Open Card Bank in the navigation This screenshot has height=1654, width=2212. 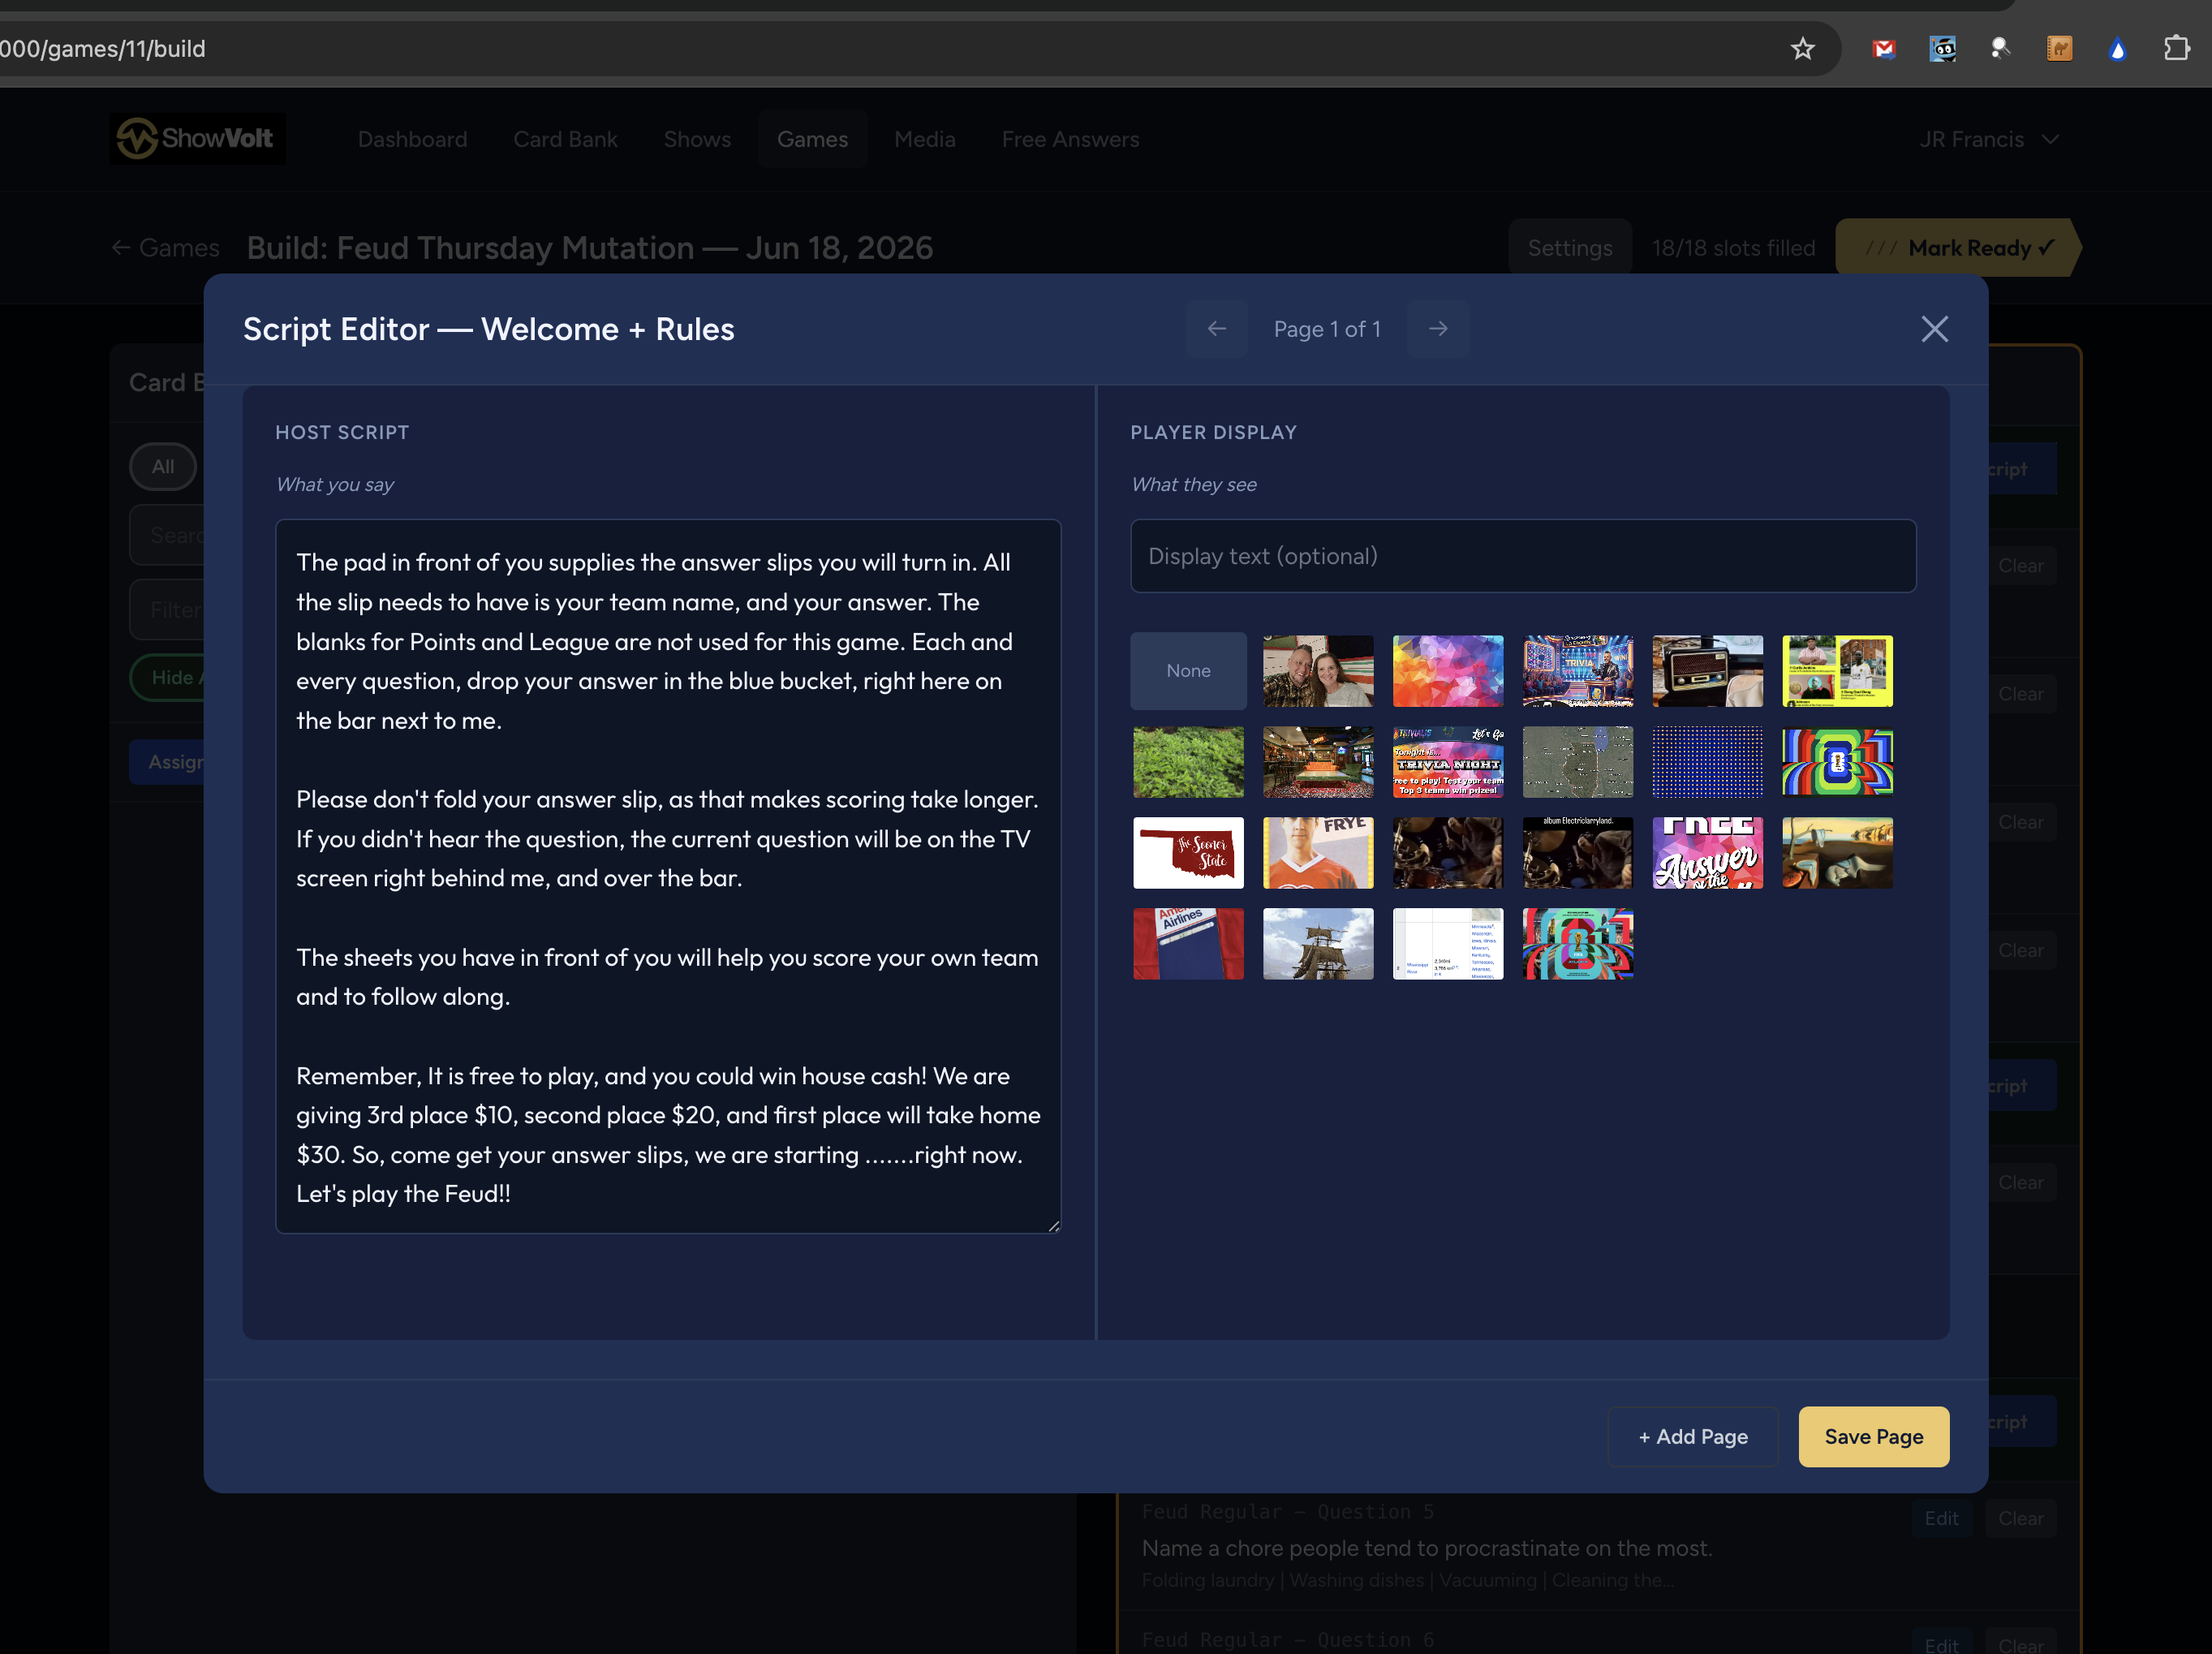tap(565, 139)
